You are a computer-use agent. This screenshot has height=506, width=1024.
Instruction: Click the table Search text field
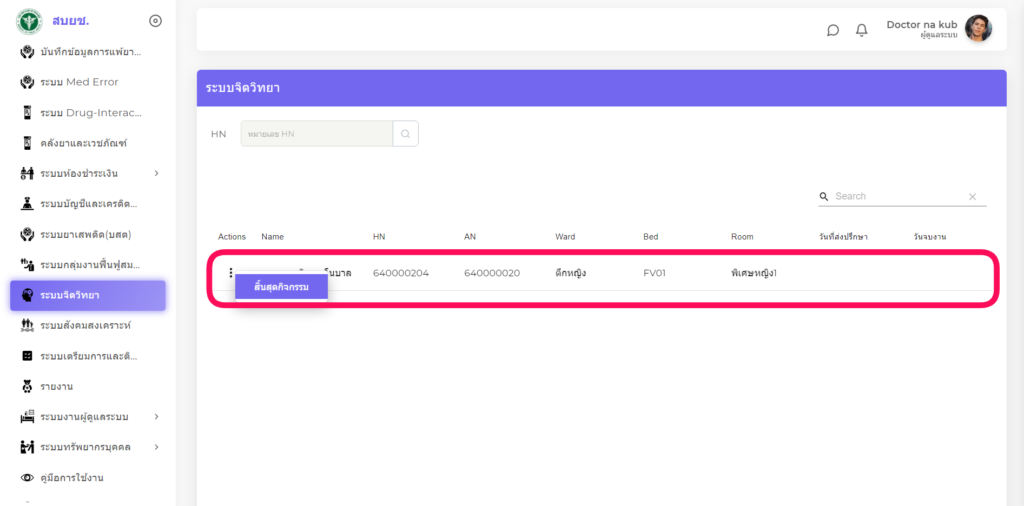pyautogui.click(x=895, y=196)
